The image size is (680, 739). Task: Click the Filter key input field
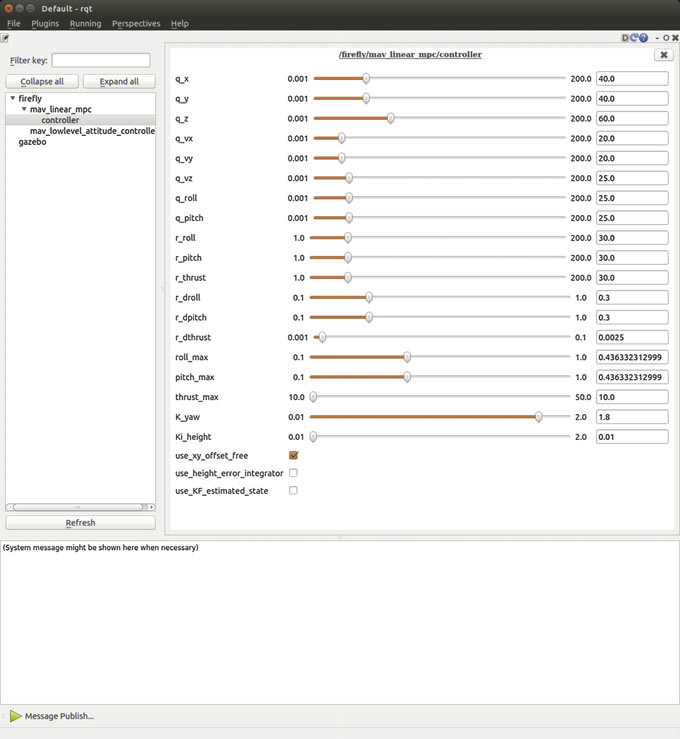pos(101,60)
